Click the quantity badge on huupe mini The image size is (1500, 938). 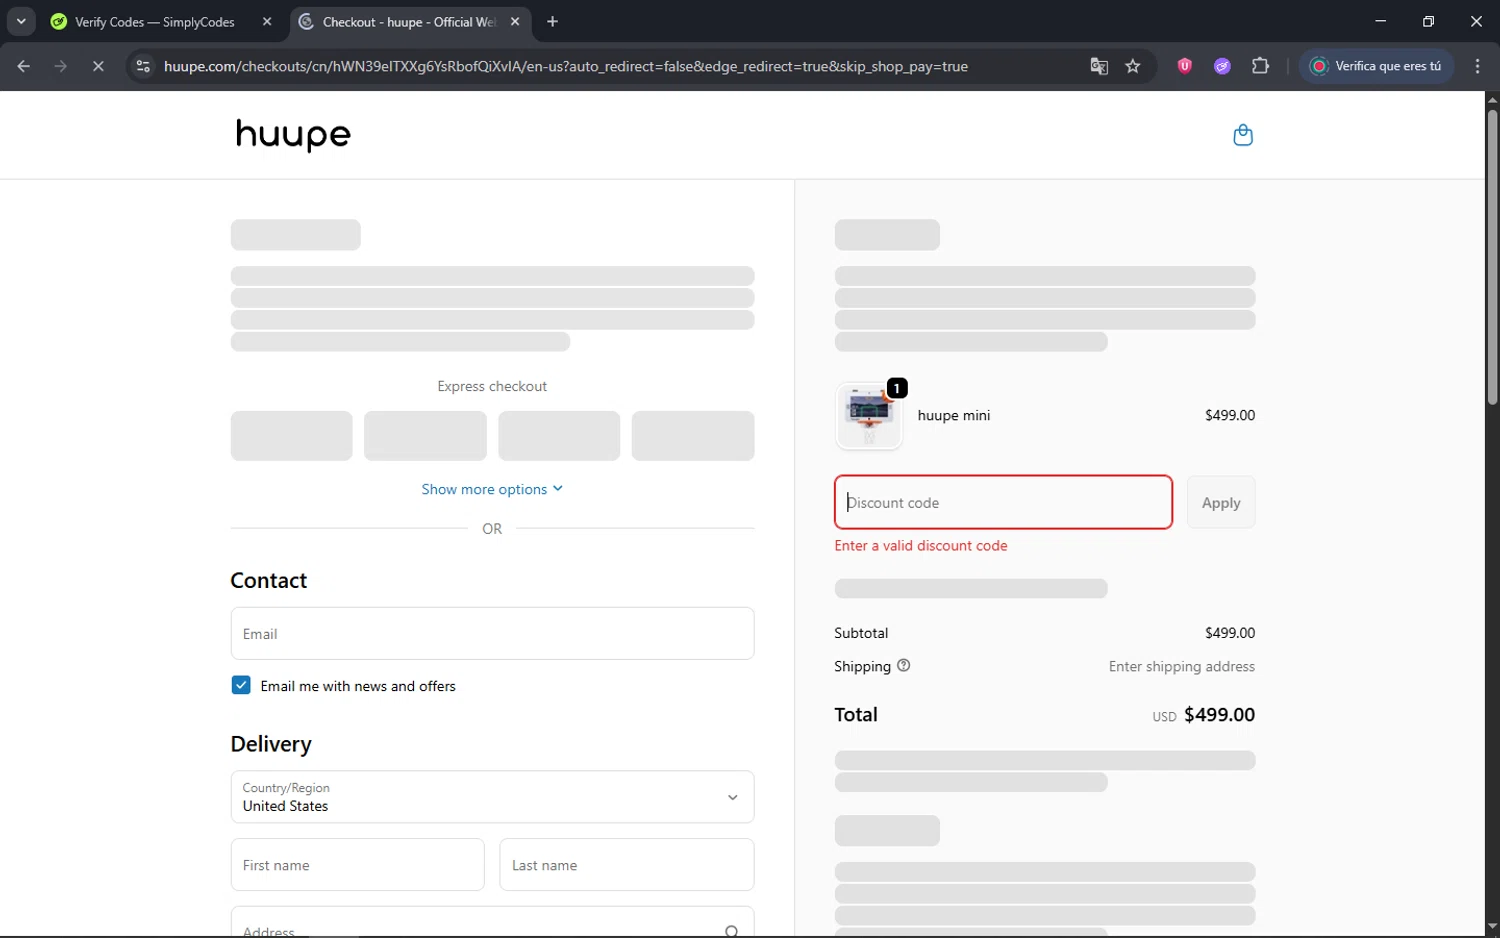pyautogui.click(x=897, y=388)
